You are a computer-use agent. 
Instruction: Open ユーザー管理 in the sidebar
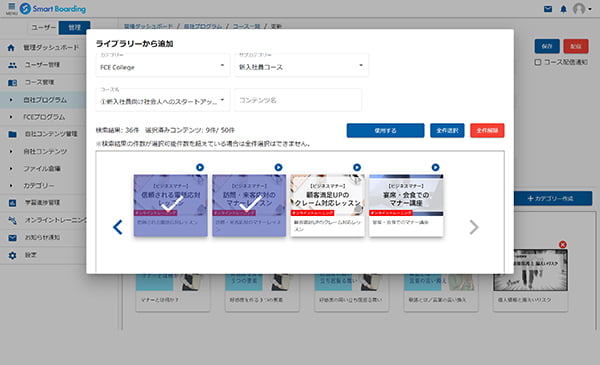(43, 65)
